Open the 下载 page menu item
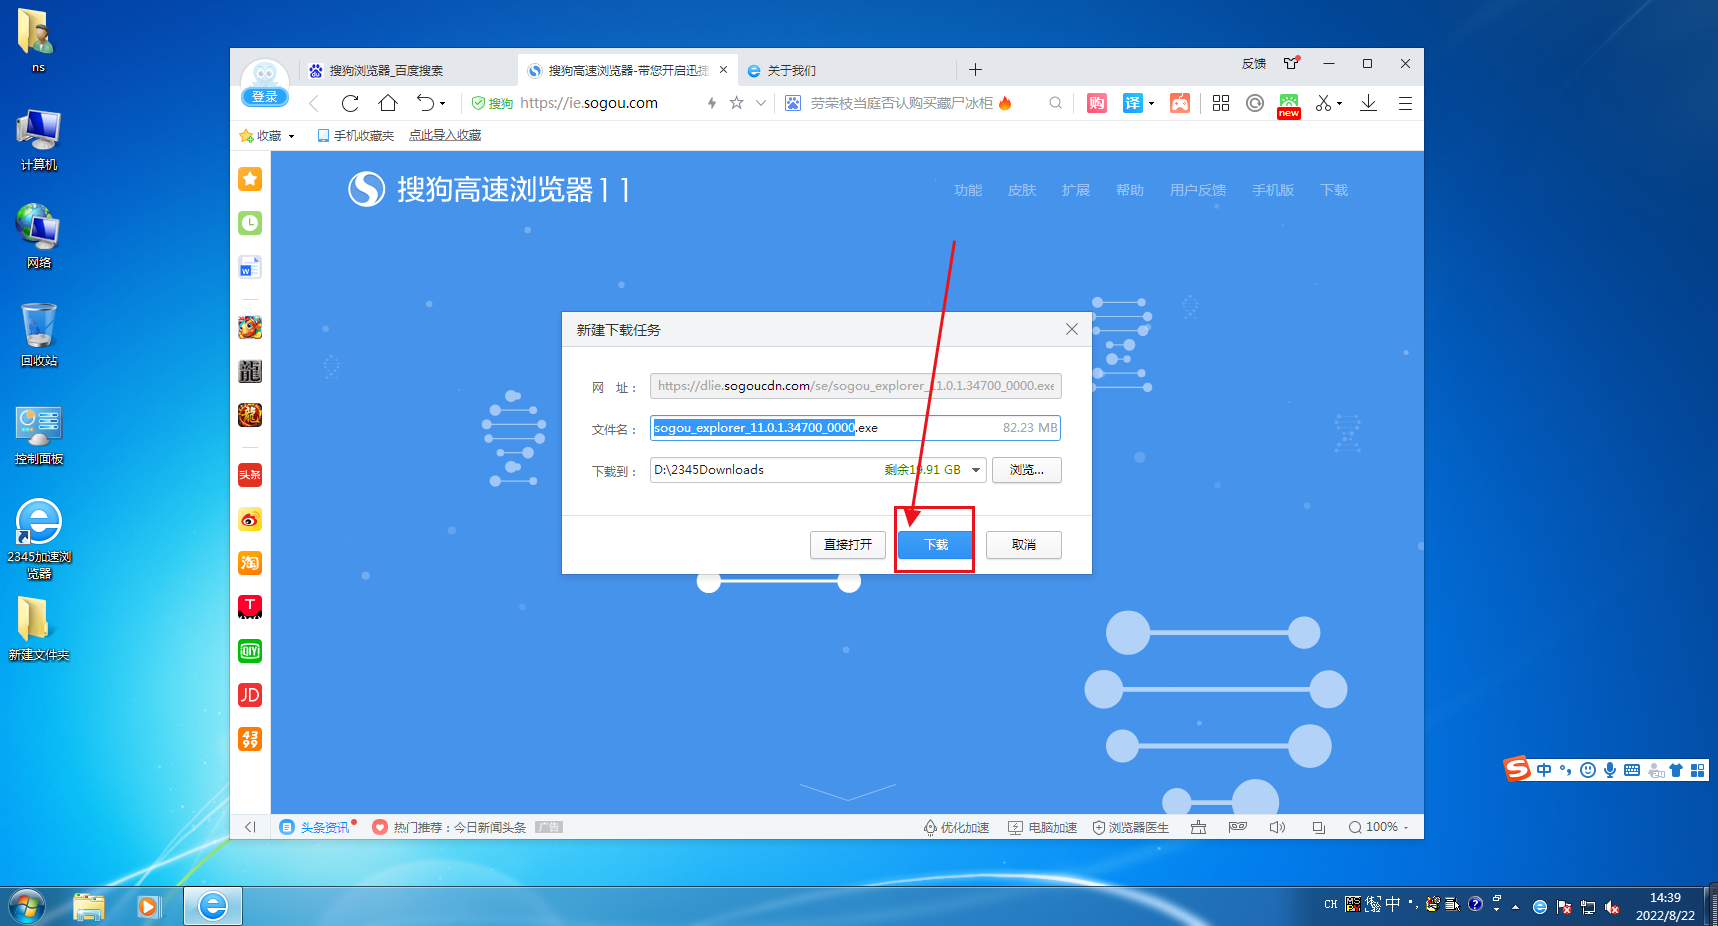1718x926 pixels. coord(1334,190)
